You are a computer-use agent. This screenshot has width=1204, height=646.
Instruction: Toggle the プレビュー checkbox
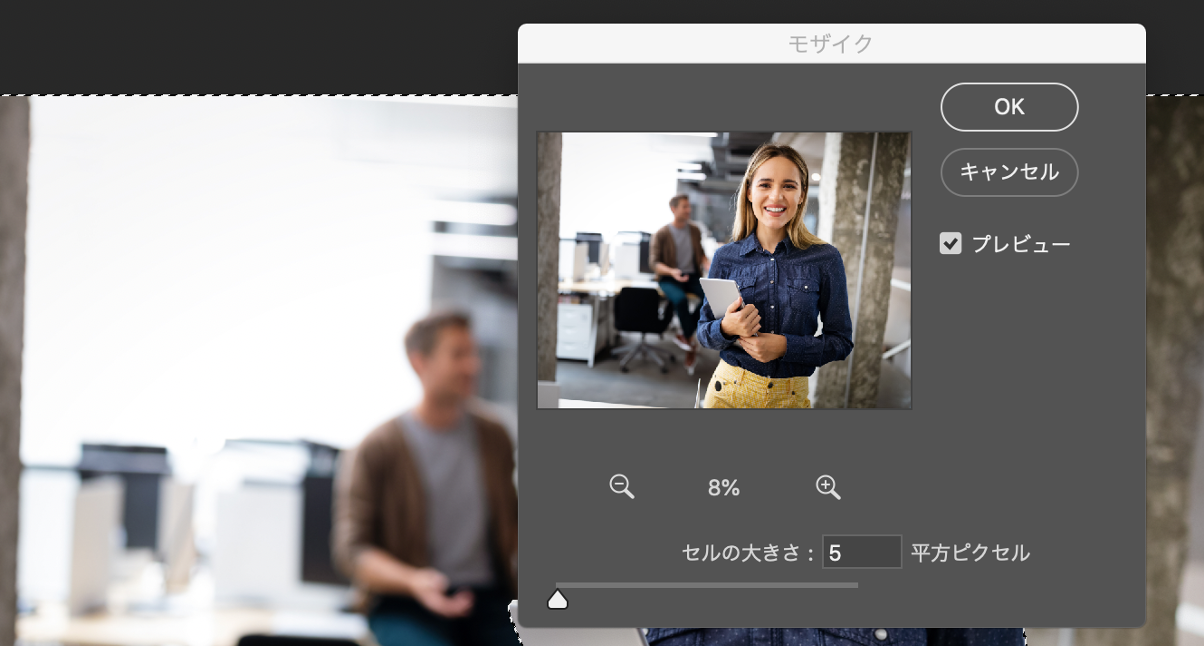[950, 243]
